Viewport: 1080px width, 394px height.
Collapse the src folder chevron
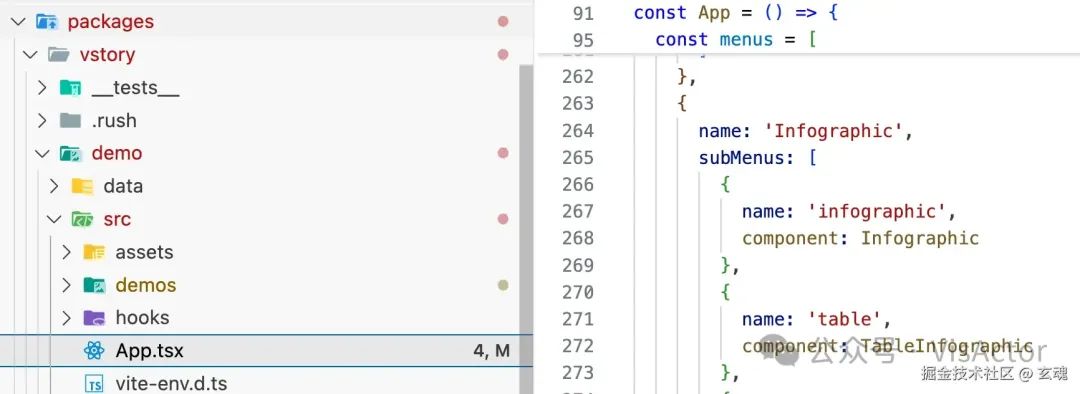point(54,219)
